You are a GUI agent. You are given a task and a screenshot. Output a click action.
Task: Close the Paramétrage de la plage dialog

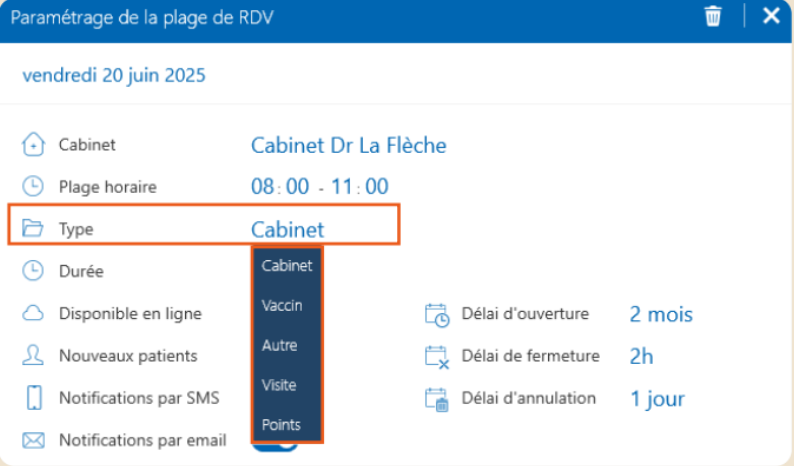click(771, 16)
